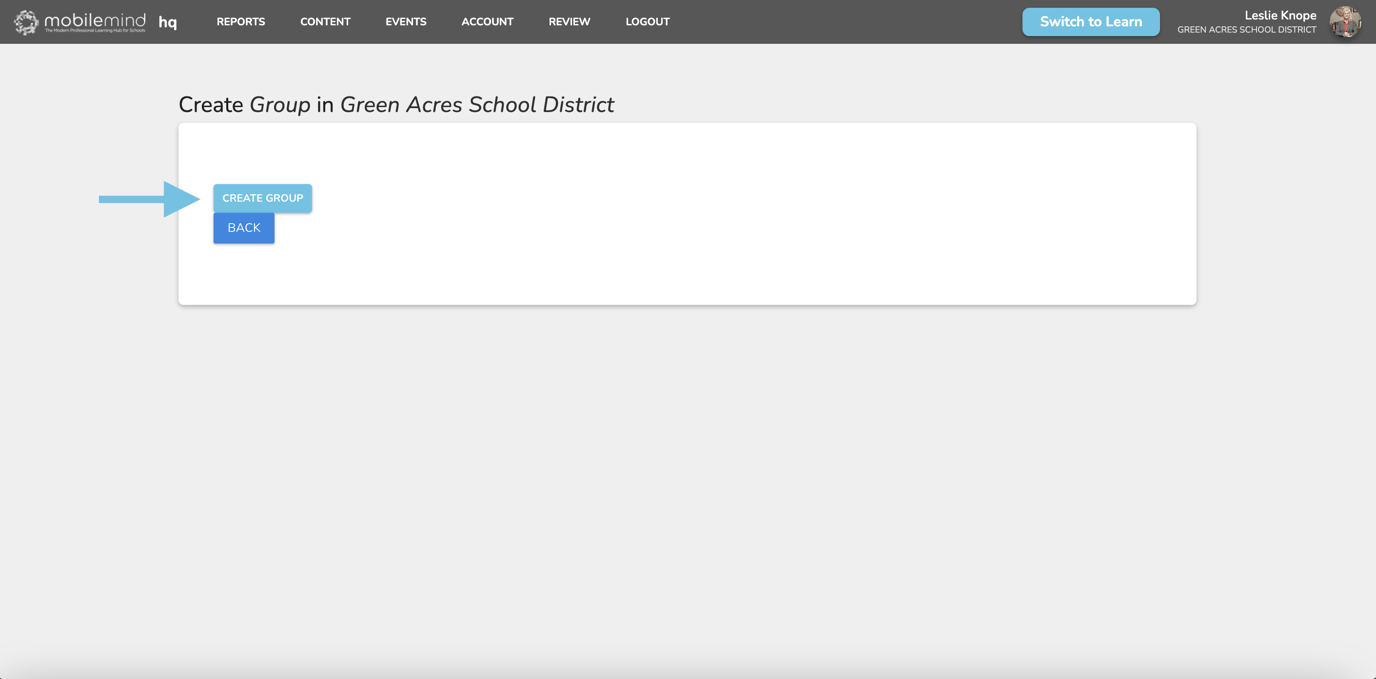
Task: Click the mobilemind wordmark in header
Action: pyautogui.click(x=95, y=19)
